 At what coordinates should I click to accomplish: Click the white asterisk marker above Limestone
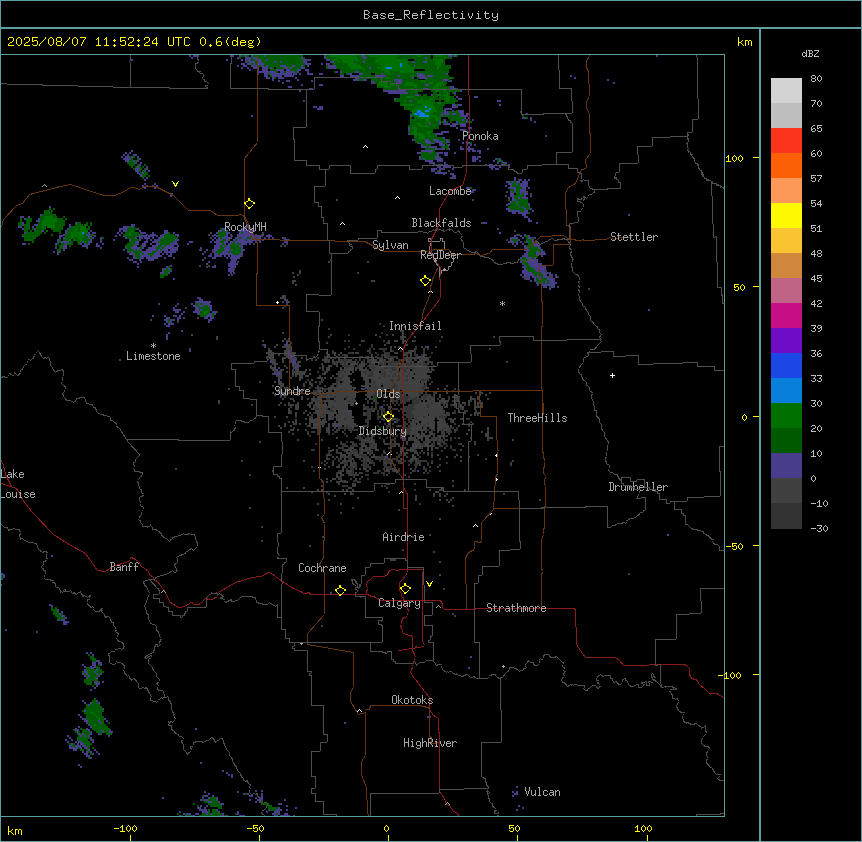pyautogui.click(x=153, y=346)
